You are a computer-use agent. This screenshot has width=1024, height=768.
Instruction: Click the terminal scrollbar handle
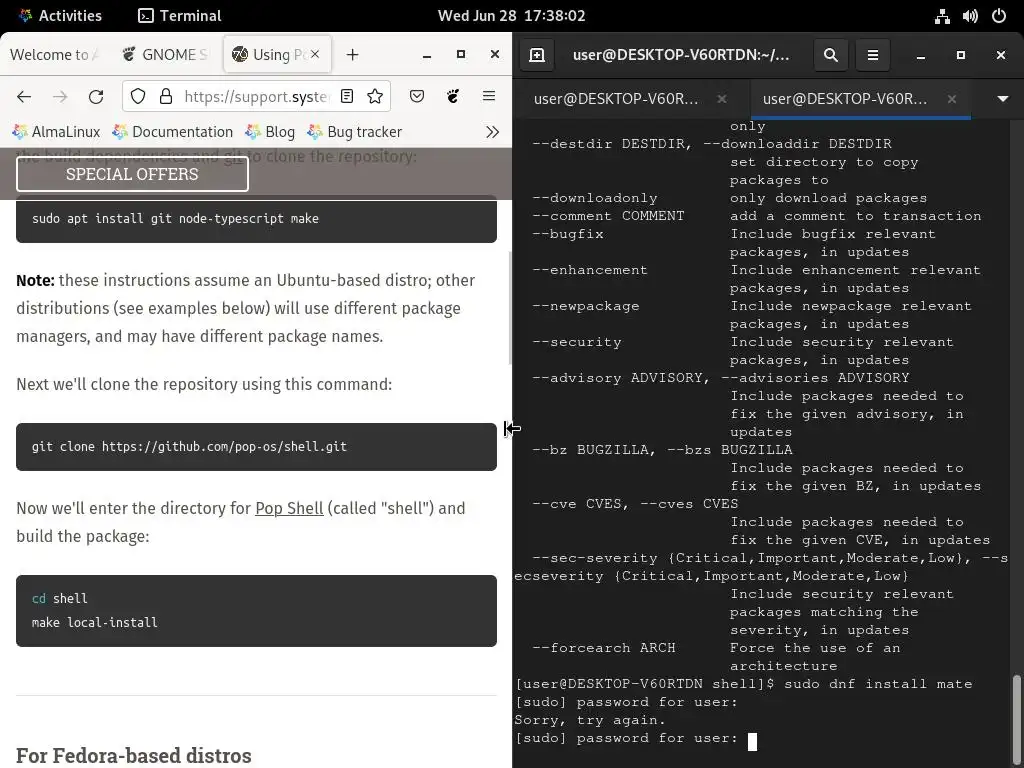click(x=1016, y=718)
